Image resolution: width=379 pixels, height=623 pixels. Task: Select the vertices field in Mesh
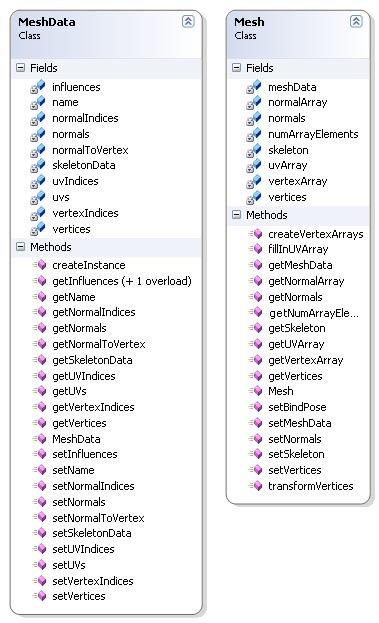[x=287, y=197]
